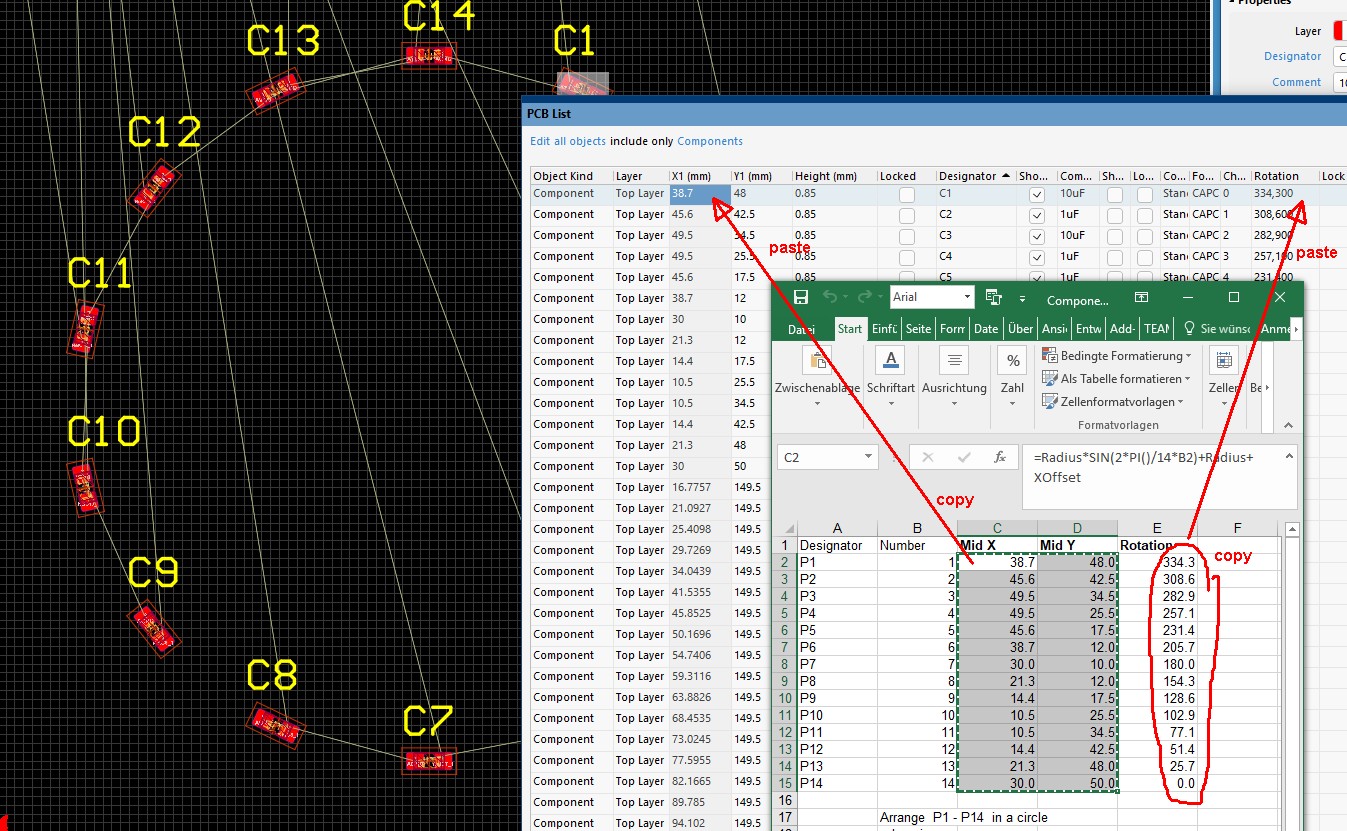Screen dimensions: 1347x831
Task: Select the C7 capacitor footprint on the PCB
Action: (x=429, y=761)
